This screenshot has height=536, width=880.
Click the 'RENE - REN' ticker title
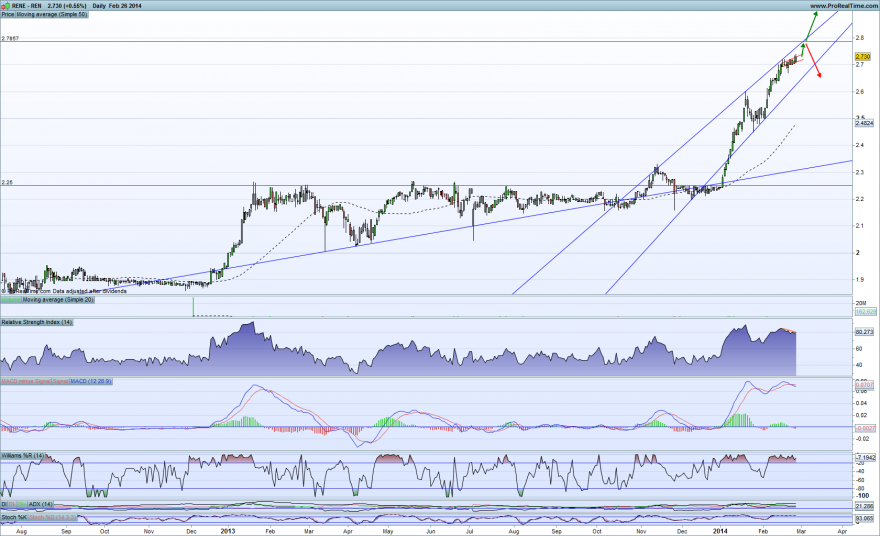27,6
